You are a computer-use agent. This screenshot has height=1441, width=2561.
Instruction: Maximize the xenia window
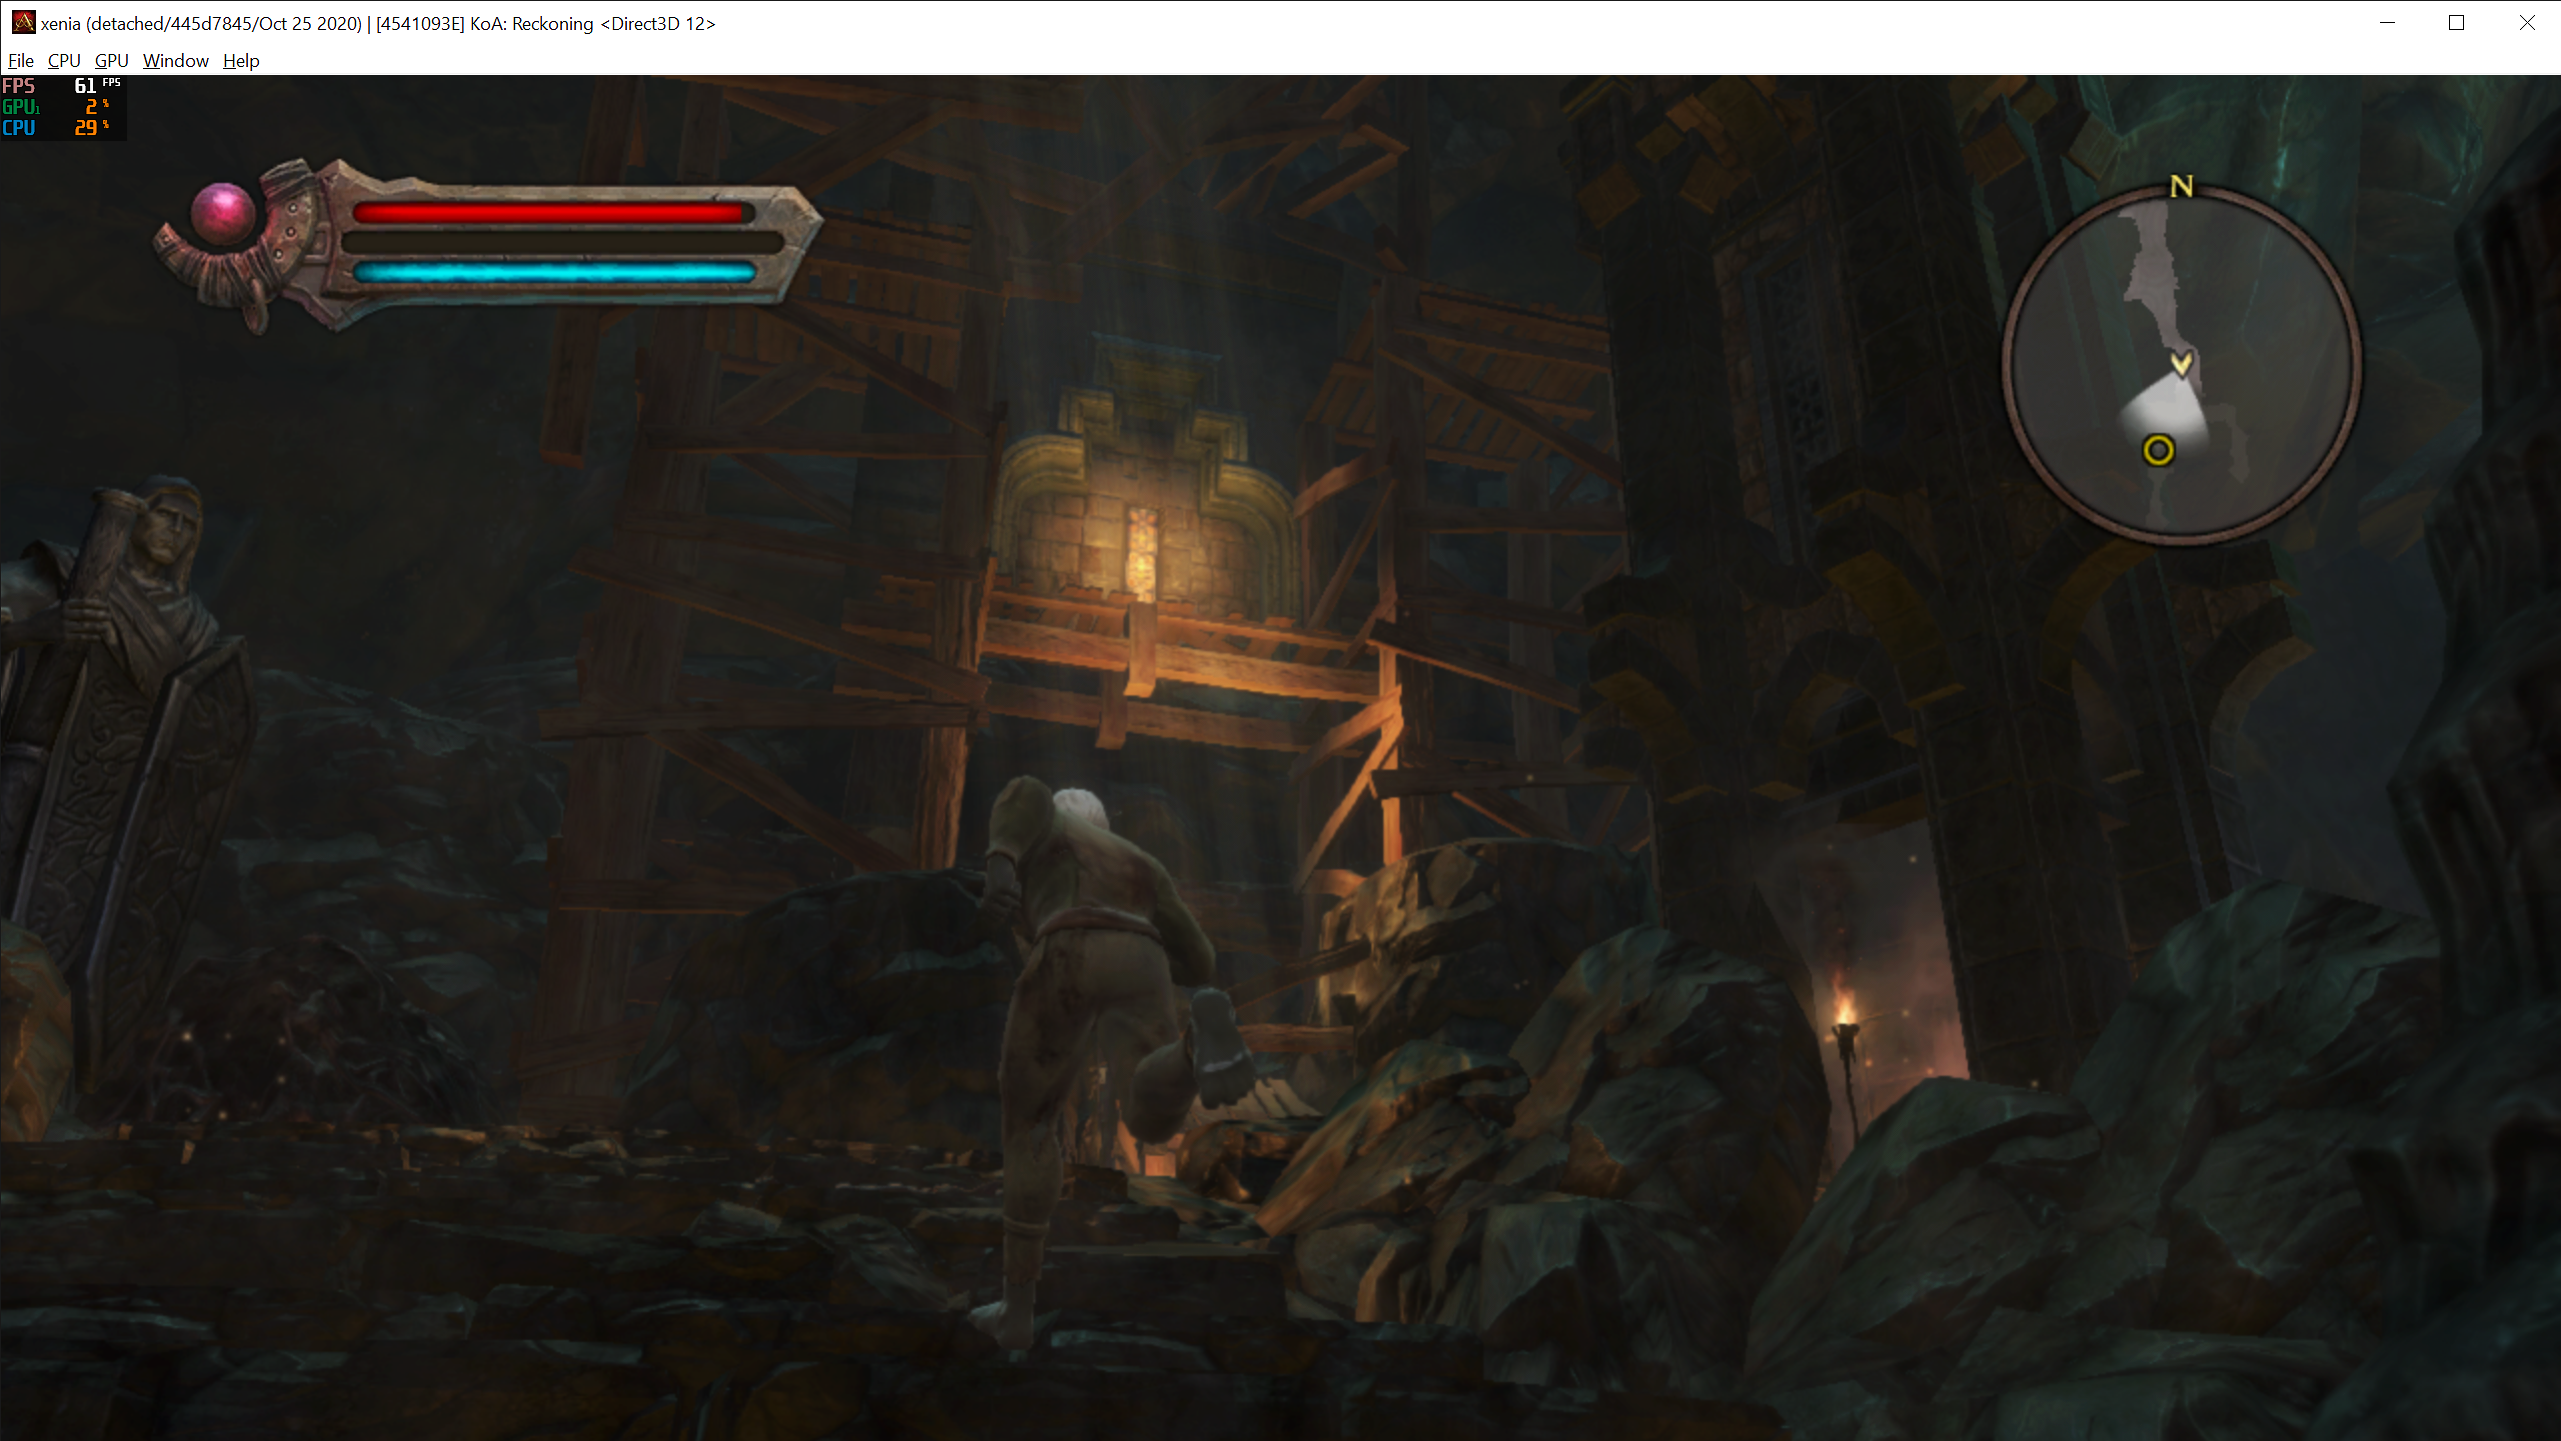pos(2456,22)
